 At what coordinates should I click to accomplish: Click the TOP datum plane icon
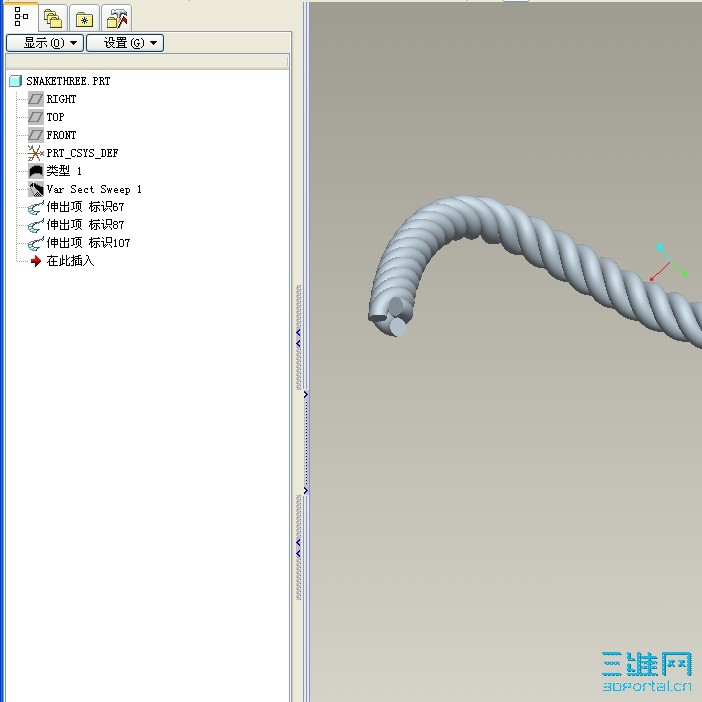click(36, 117)
